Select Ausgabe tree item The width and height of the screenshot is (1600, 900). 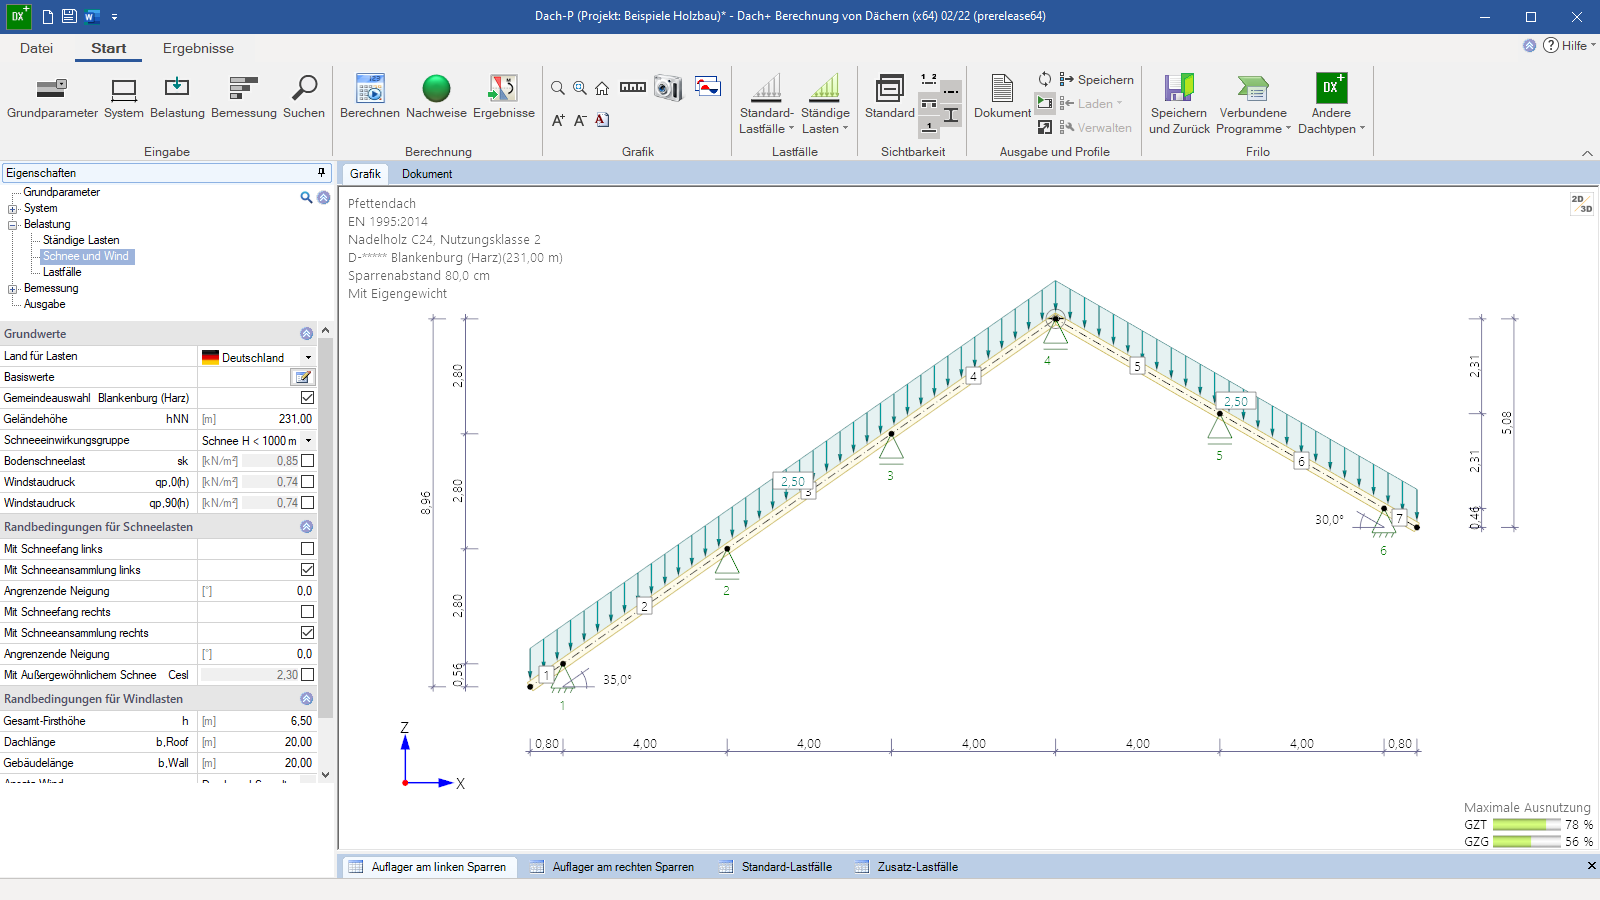44,304
